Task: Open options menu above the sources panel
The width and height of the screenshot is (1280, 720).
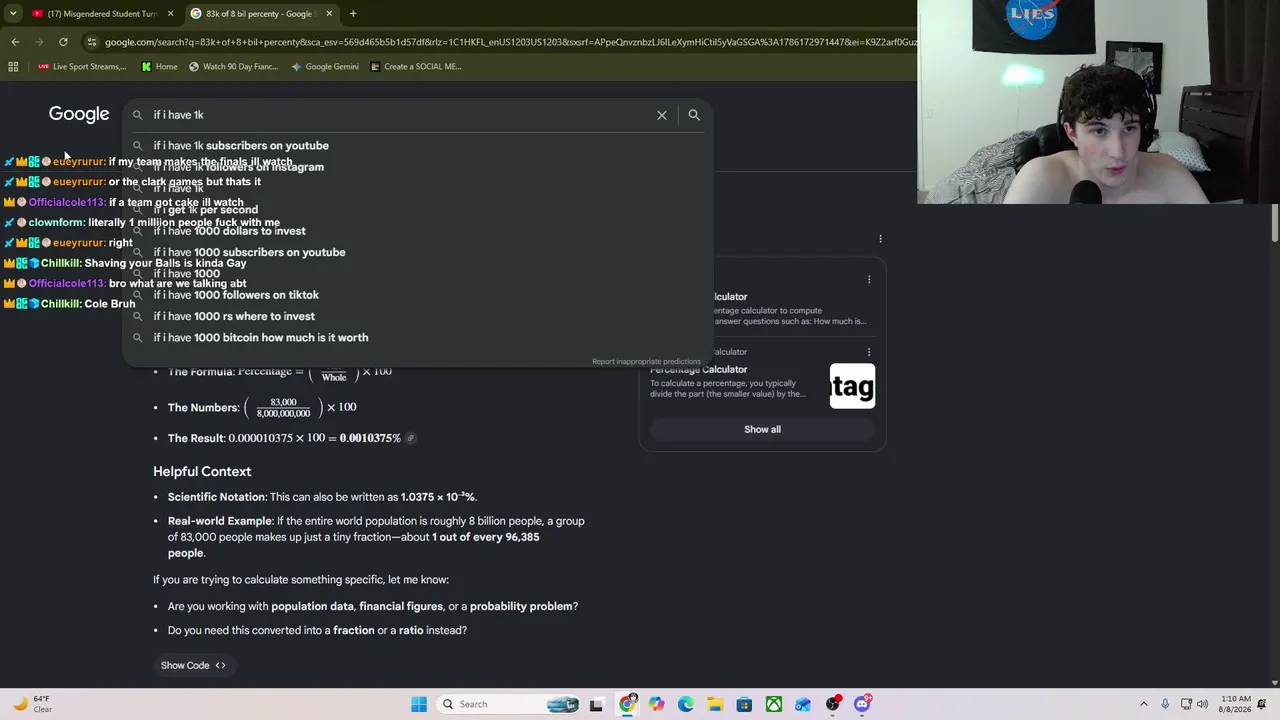Action: coord(880,239)
